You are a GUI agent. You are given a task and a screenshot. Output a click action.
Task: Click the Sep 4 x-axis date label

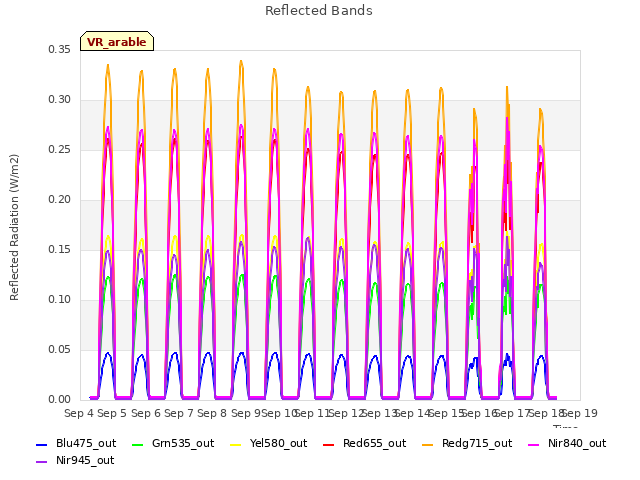(x=79, y=413)
